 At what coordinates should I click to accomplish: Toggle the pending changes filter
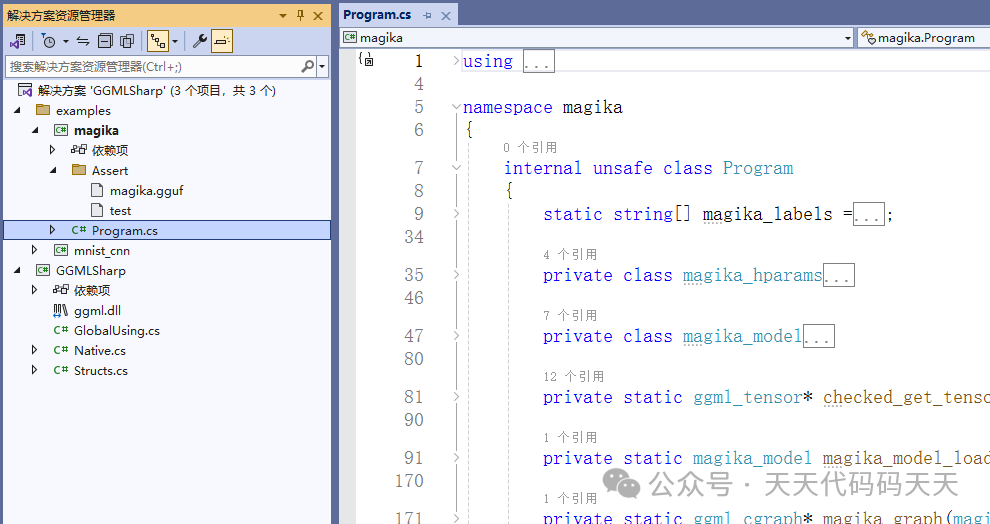pyautogui.click(x=49, y=42)
